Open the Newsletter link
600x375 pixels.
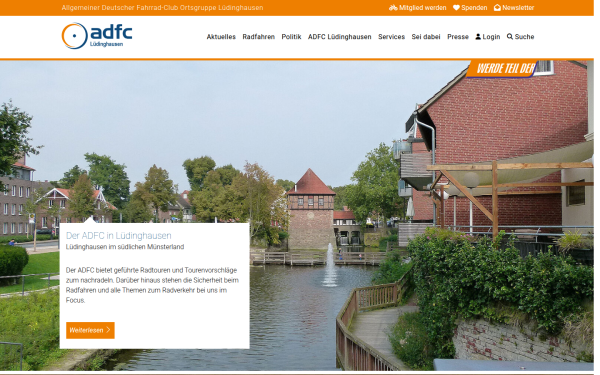514,8
